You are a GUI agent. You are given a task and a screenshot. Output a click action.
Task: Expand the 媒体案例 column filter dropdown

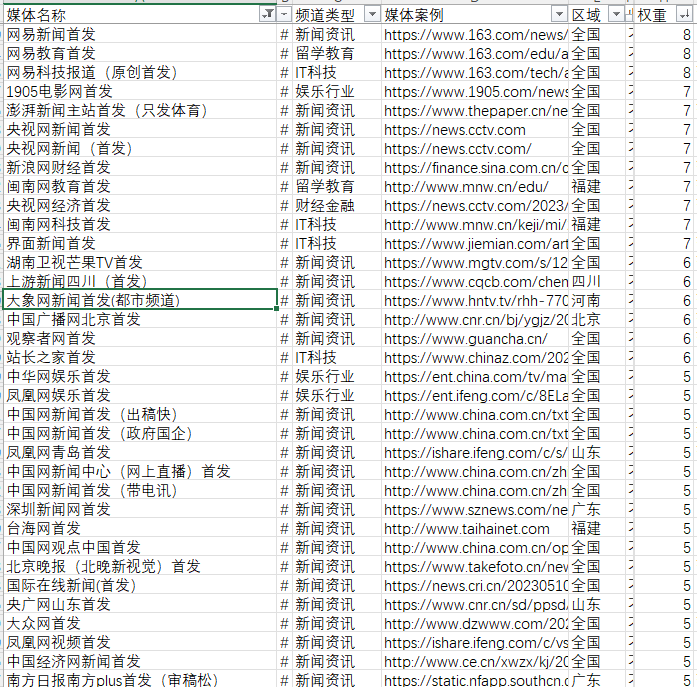(x=557, y=14)
